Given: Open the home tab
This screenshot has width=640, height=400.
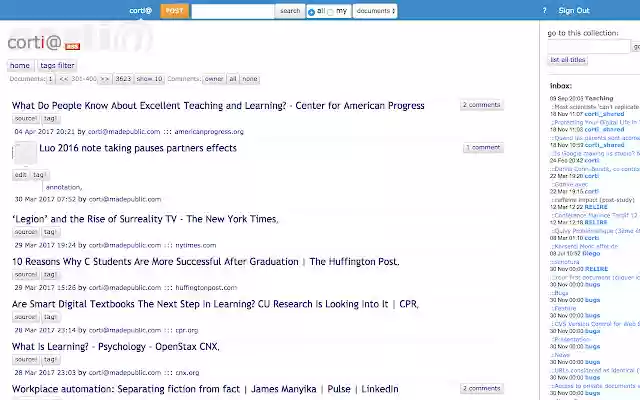Looking at the screenshot, I should (x=20, y=65).
